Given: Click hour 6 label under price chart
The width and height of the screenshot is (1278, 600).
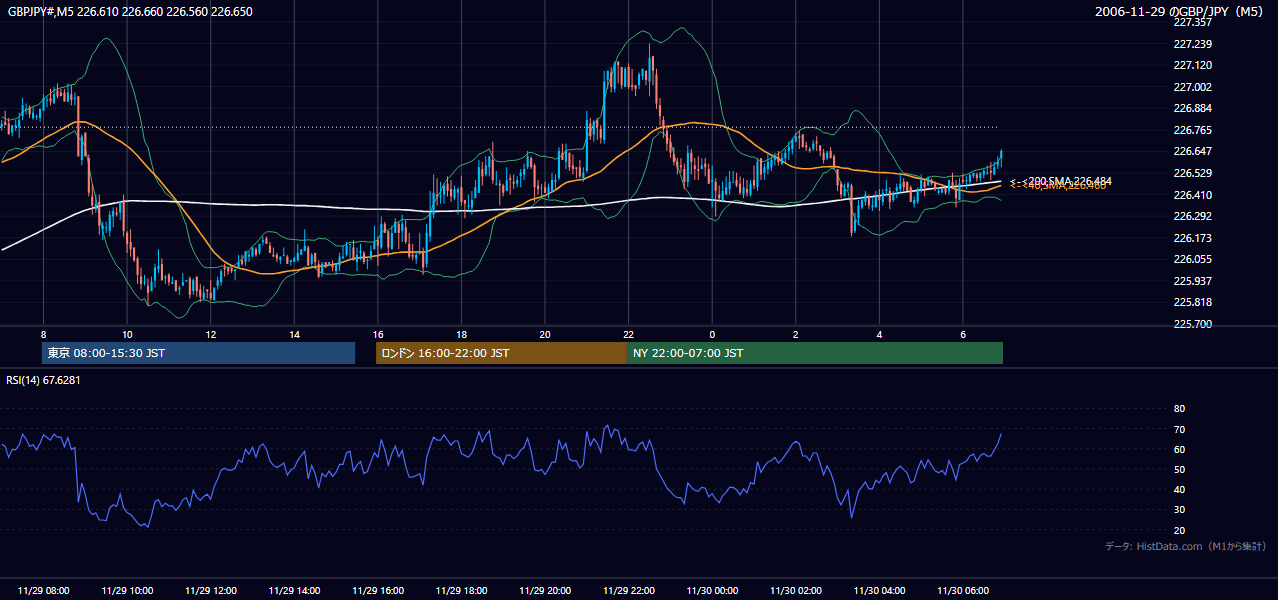Looking at the screenshot, I should [963, 333].
